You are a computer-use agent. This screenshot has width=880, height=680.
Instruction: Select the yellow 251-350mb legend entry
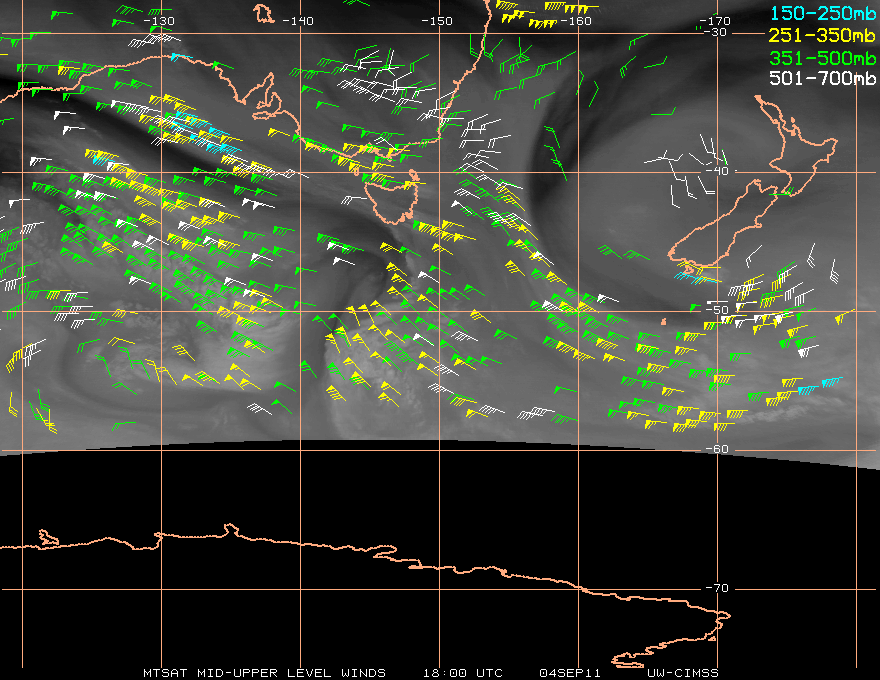point(822,34)
